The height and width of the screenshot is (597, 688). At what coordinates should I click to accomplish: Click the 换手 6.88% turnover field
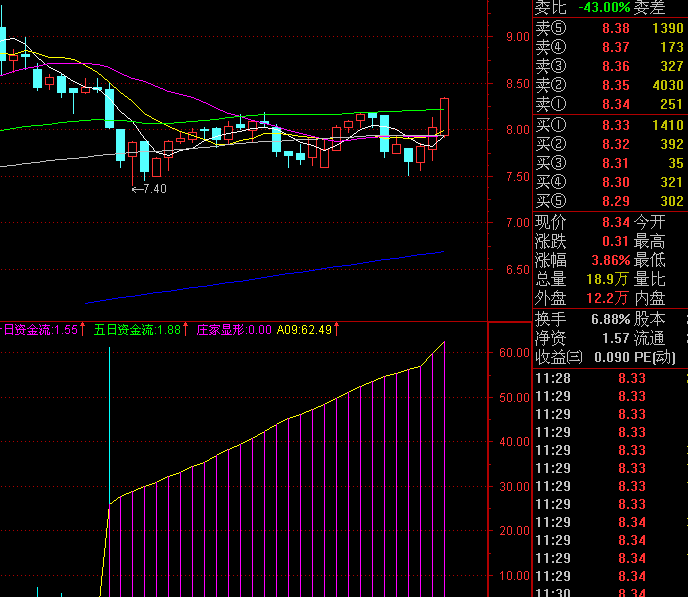tap(582, 319)
